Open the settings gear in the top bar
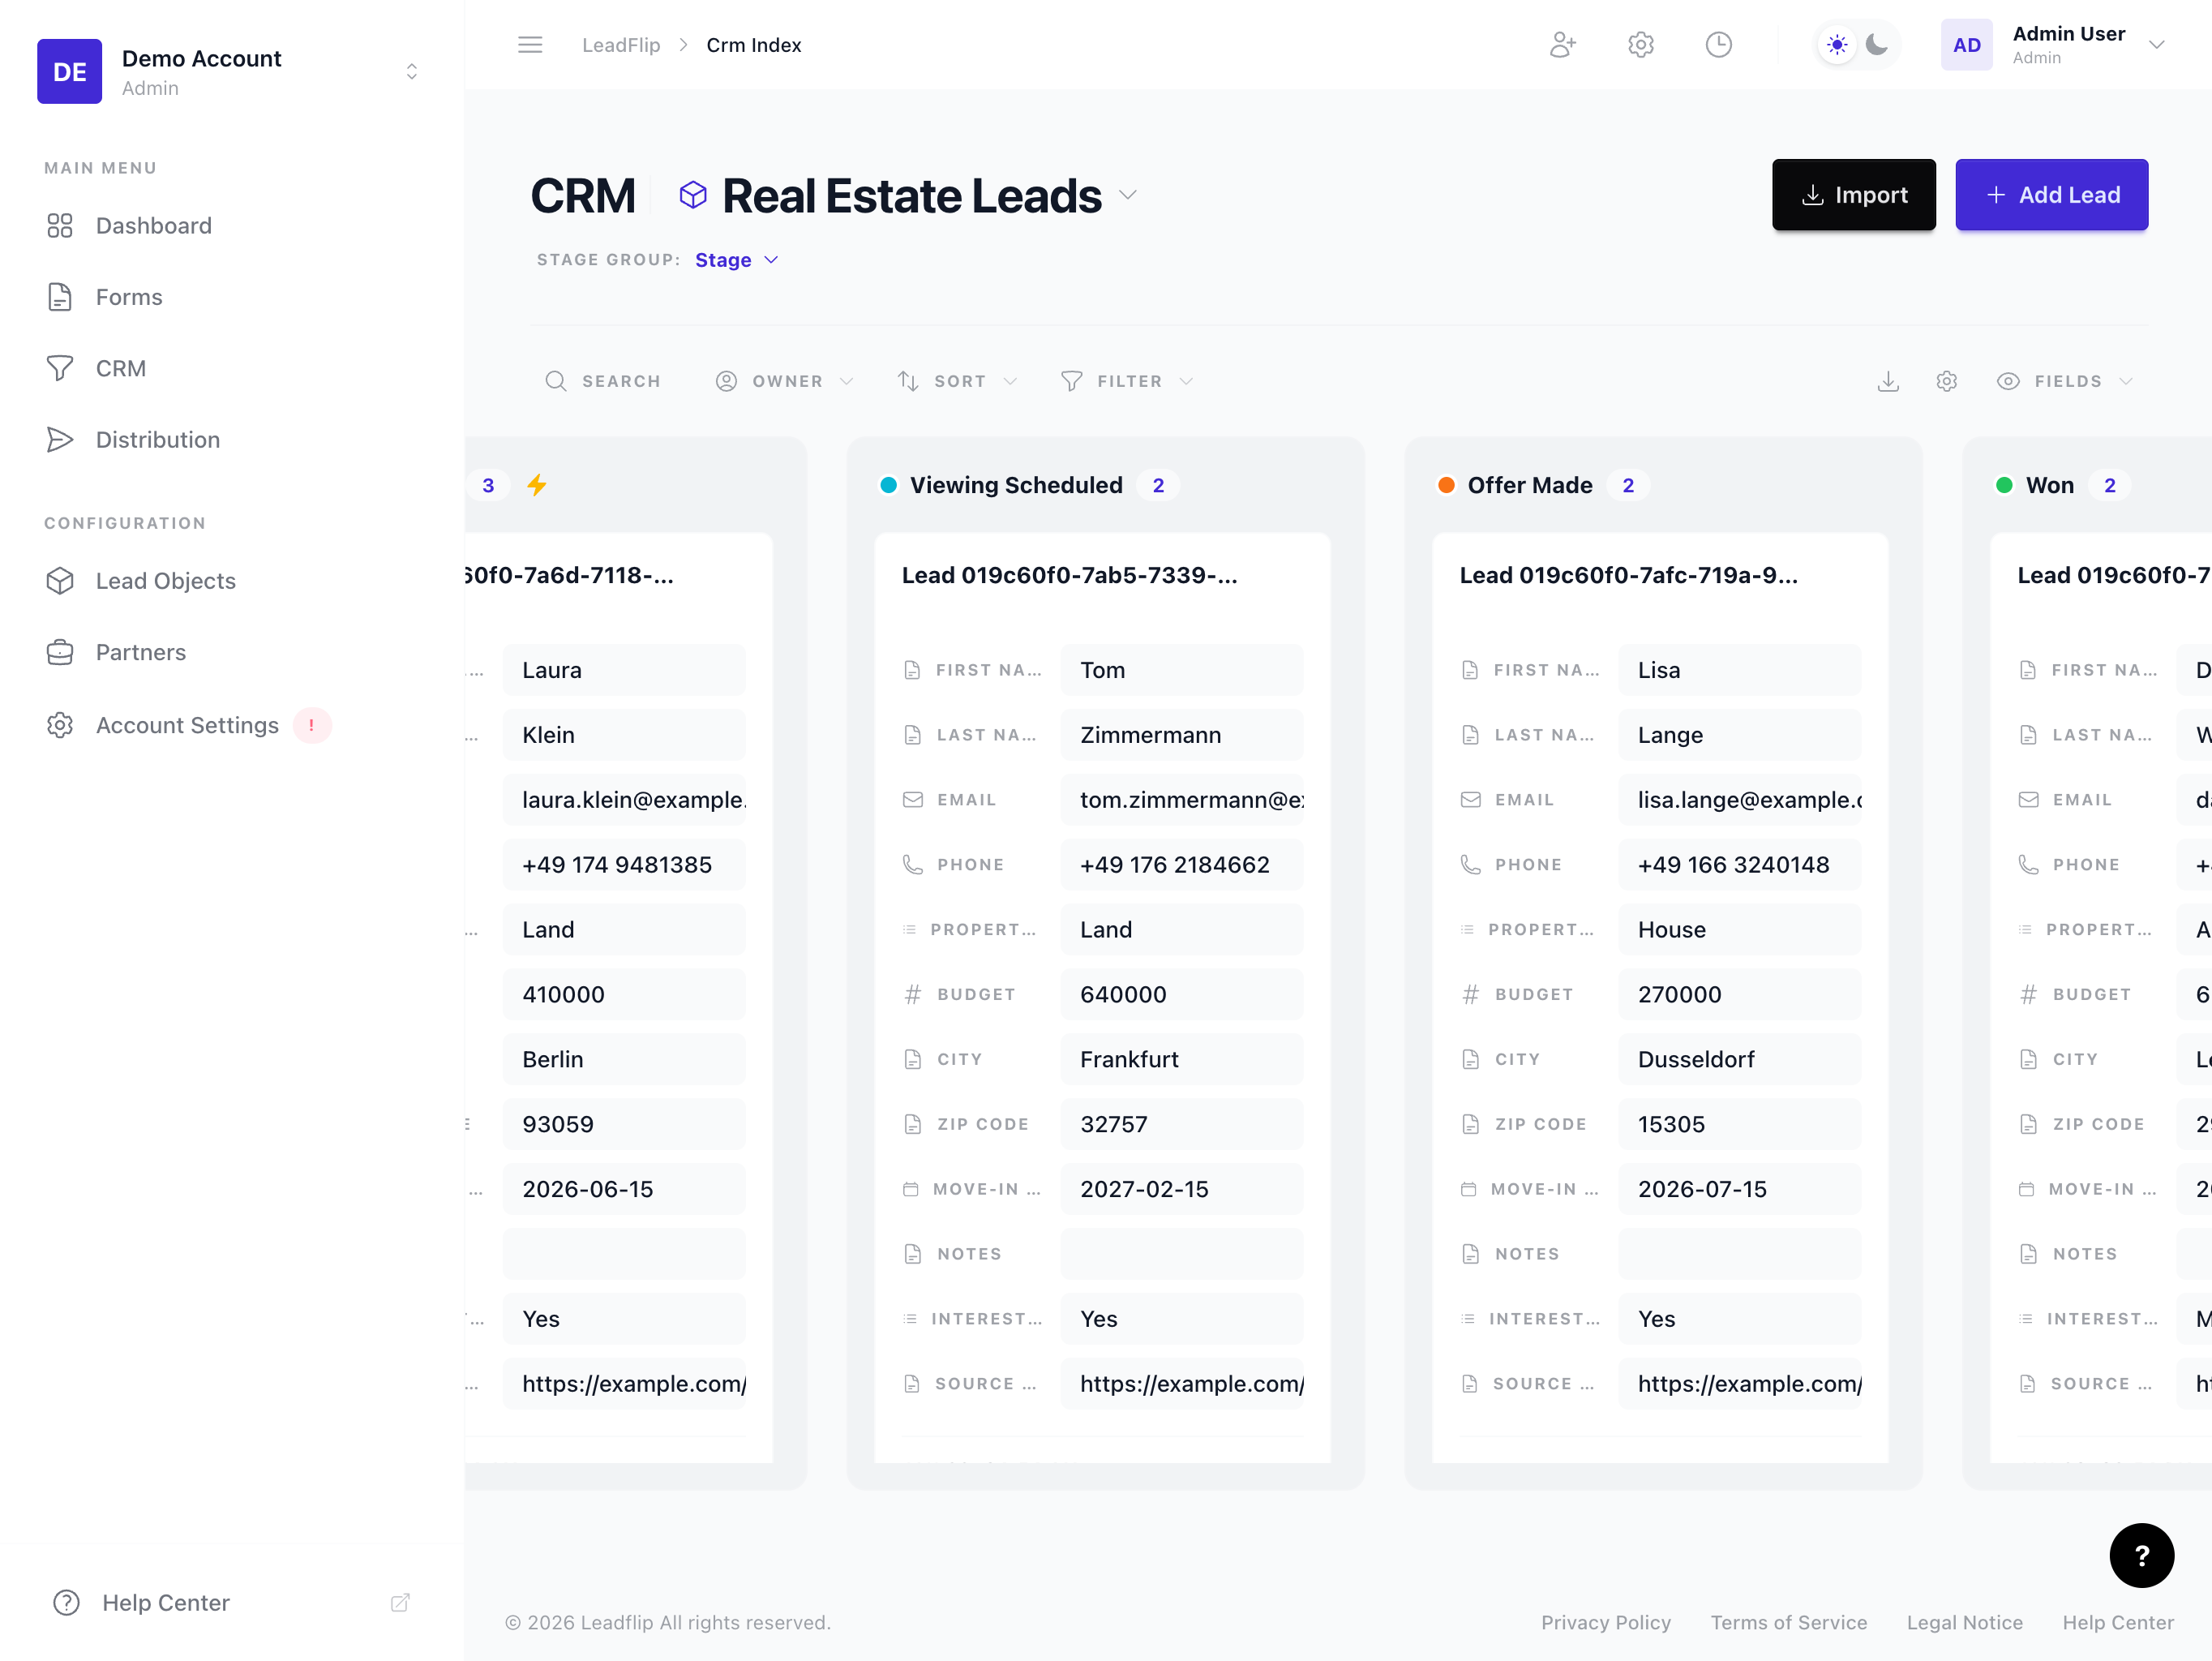2212x1661 pixels. point(1640,44)
